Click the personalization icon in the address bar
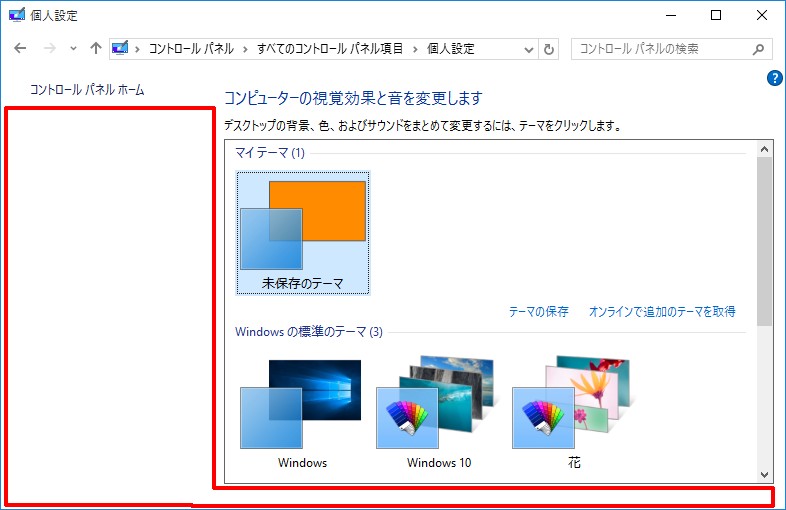 click(120, 48)
